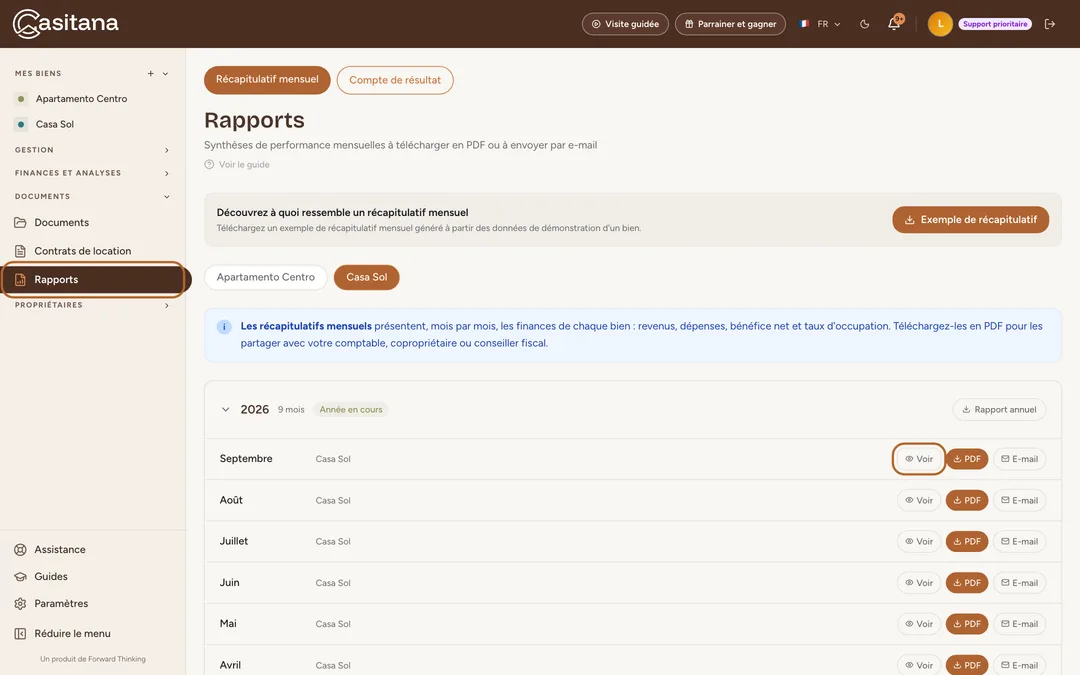This screenshot has width=1080, height=675.
Task: Click the logout icon
Action: (x=1050, y=24)
